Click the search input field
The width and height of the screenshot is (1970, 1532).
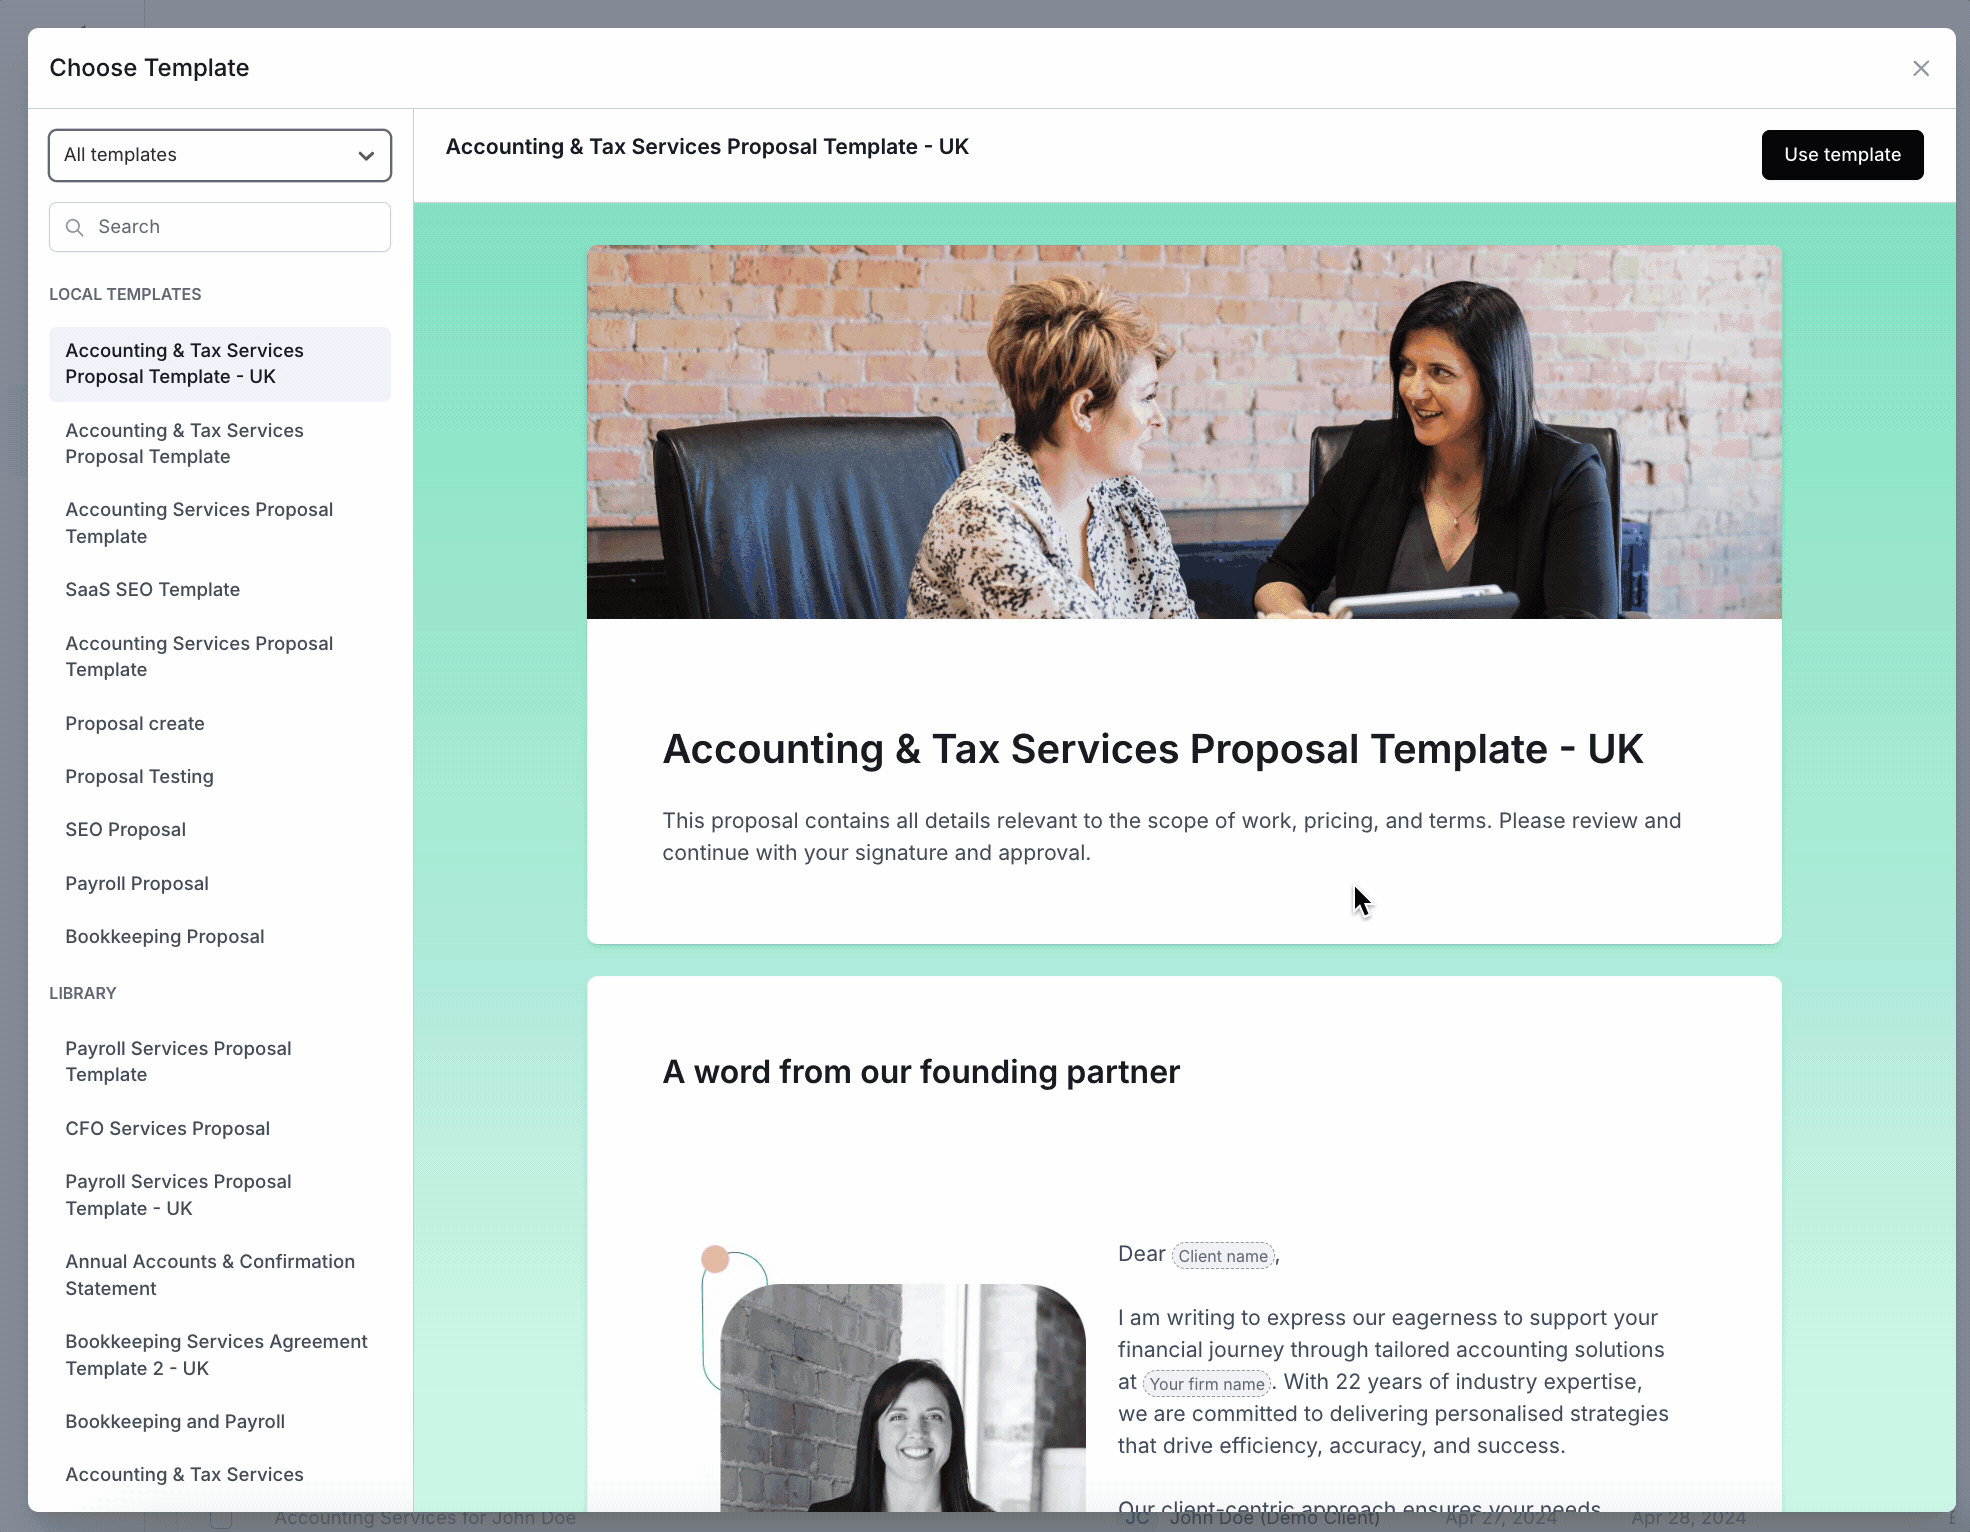tap(219, 225)
